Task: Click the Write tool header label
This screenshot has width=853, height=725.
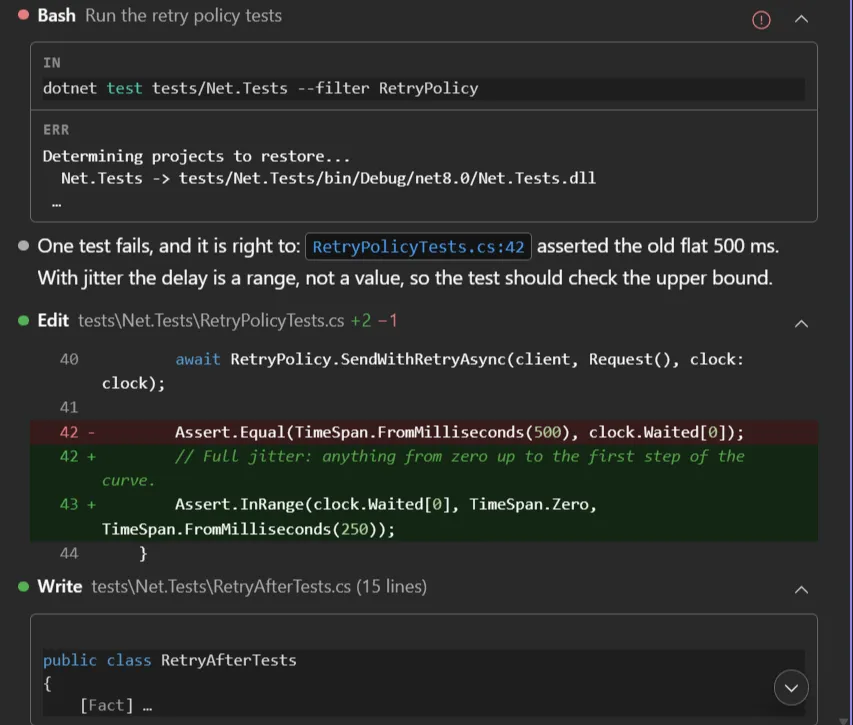Action: click(60, 587)
